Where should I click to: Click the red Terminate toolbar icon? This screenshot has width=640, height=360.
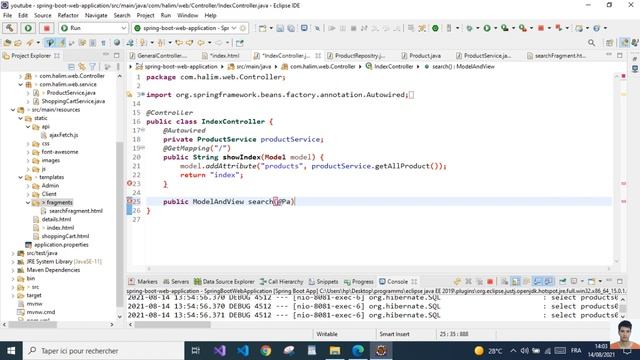(541, 28)
